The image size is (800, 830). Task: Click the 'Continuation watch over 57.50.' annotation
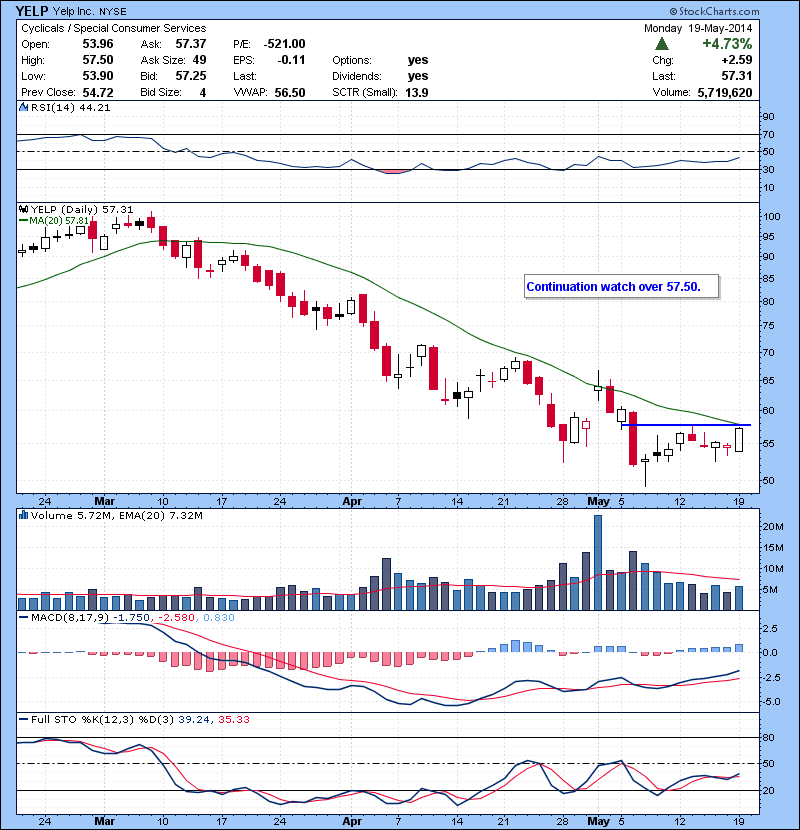tap(622, 286)
